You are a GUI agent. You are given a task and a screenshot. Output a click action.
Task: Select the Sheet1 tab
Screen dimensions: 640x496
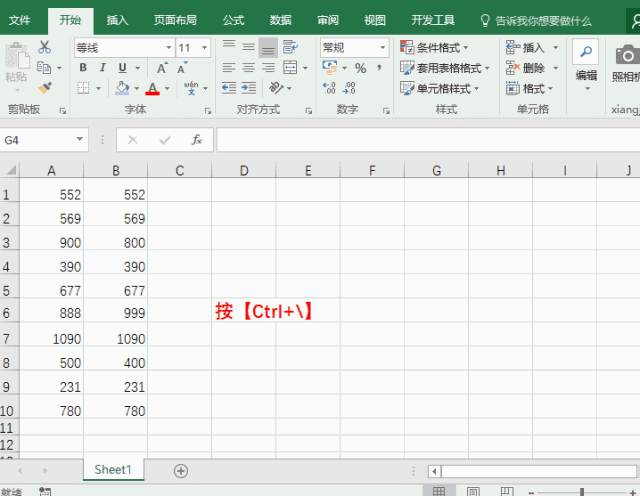(x=113, y=469)
